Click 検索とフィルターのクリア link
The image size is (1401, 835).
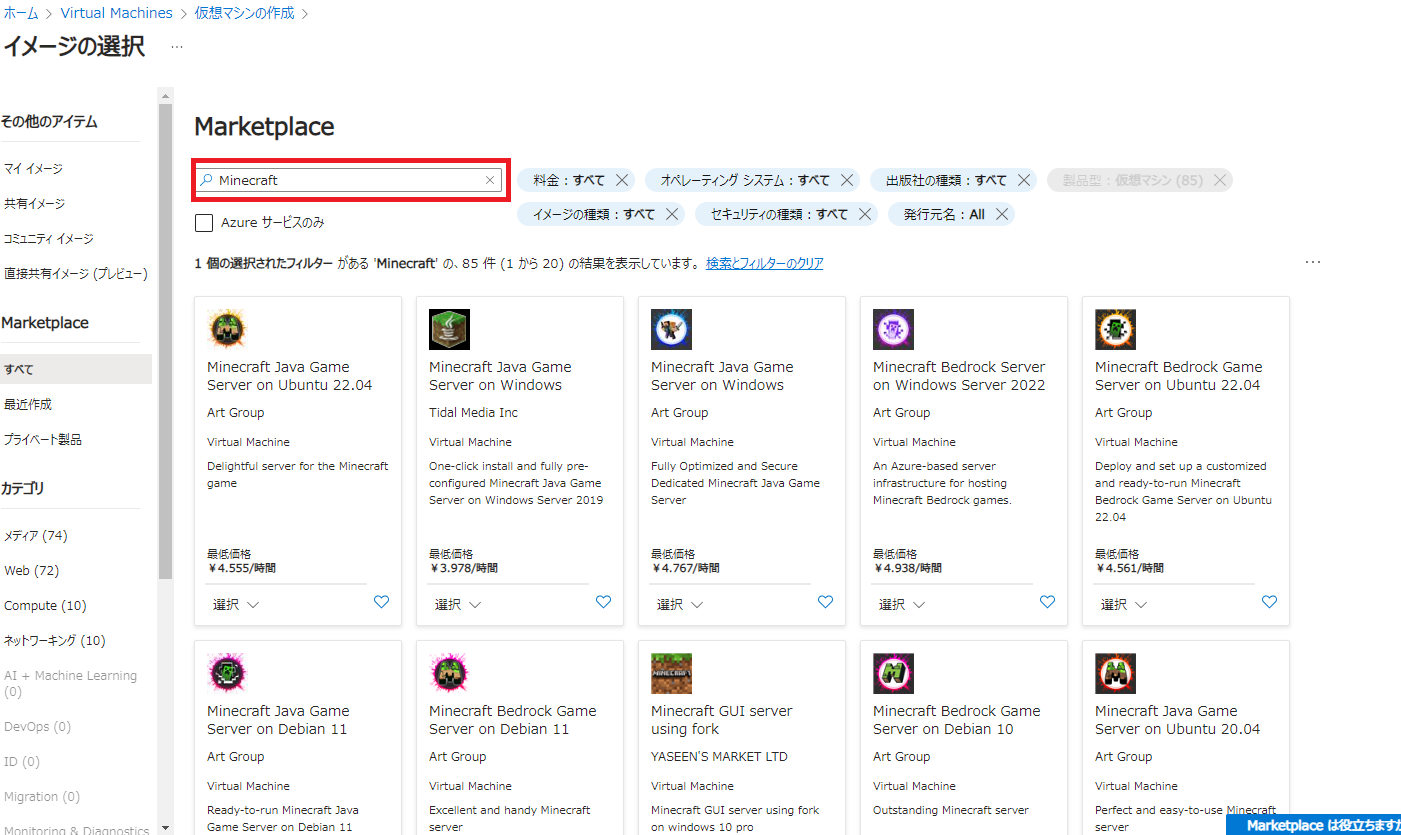765,263
